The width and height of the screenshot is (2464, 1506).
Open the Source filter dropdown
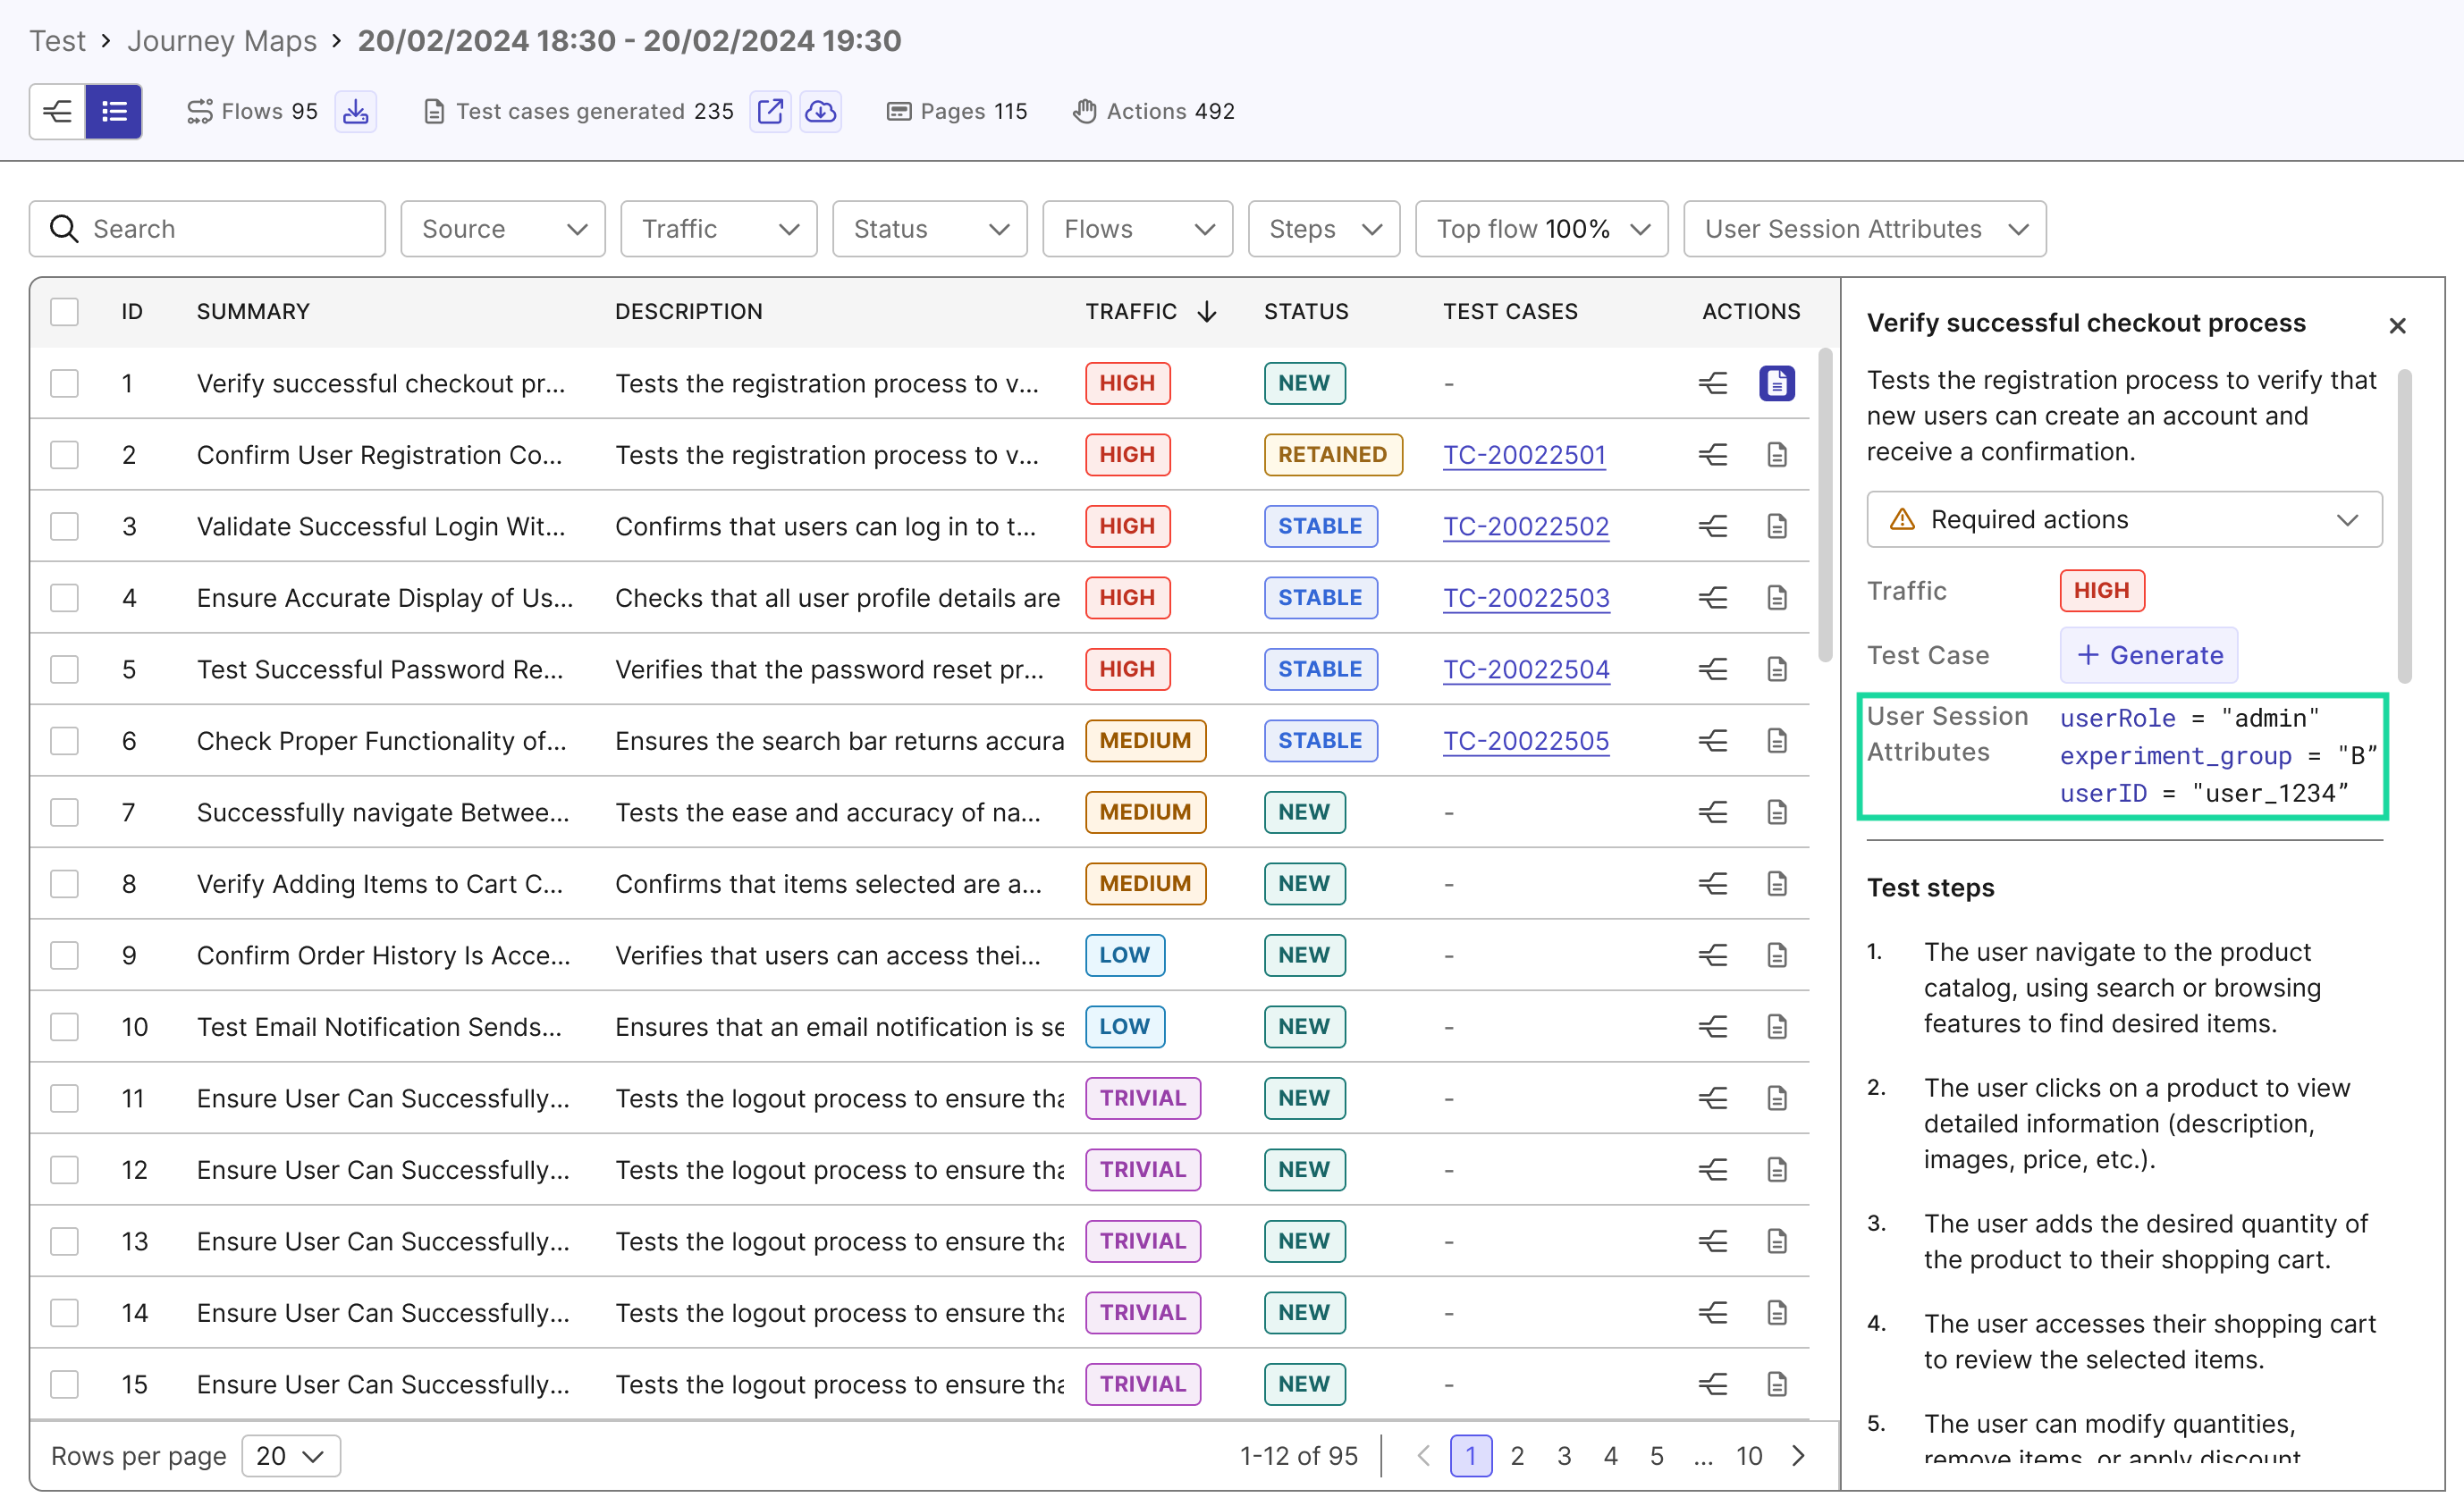coord(502,228)
